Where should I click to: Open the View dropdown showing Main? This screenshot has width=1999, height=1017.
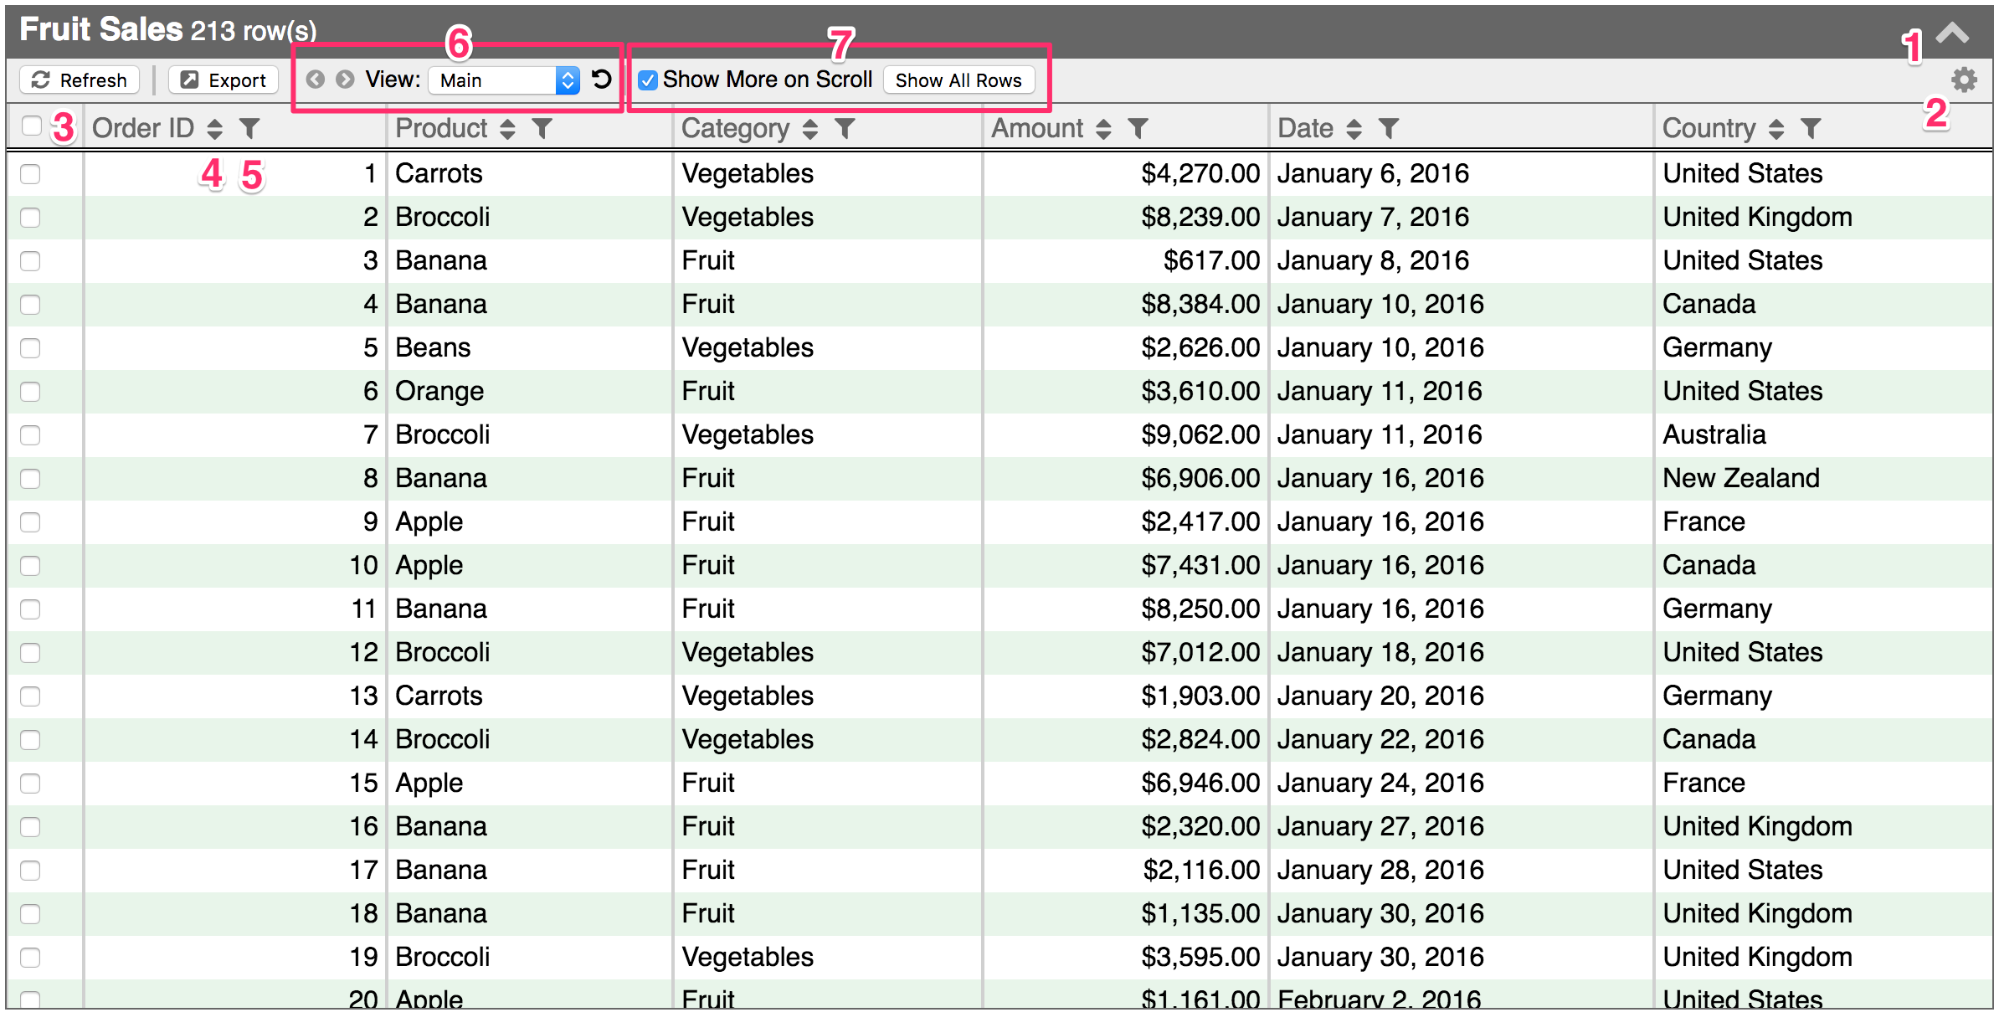coord(505,80)
